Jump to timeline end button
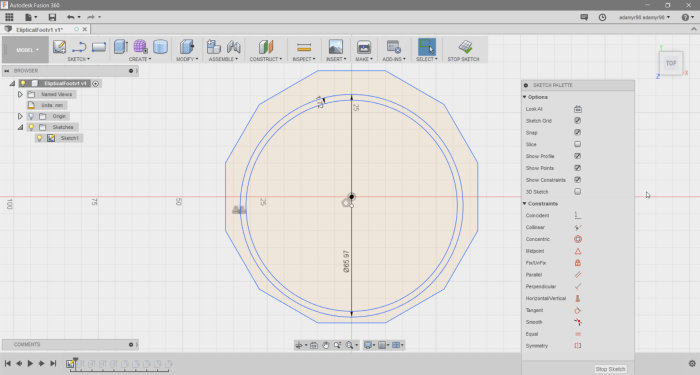The image size is (700, 375). click(x=53, y=363)
